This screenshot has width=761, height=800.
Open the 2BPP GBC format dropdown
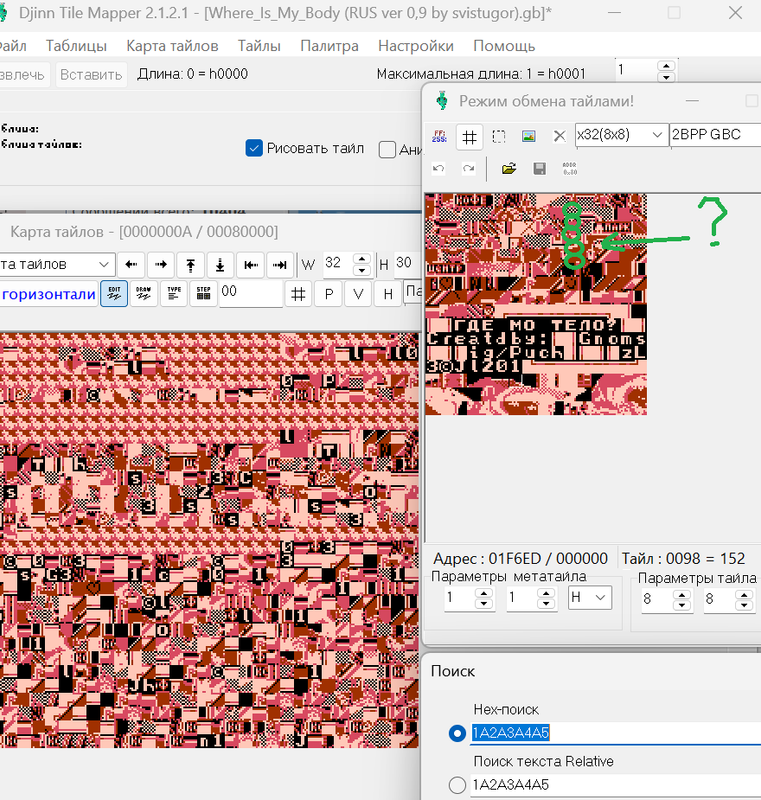[715, 135]
